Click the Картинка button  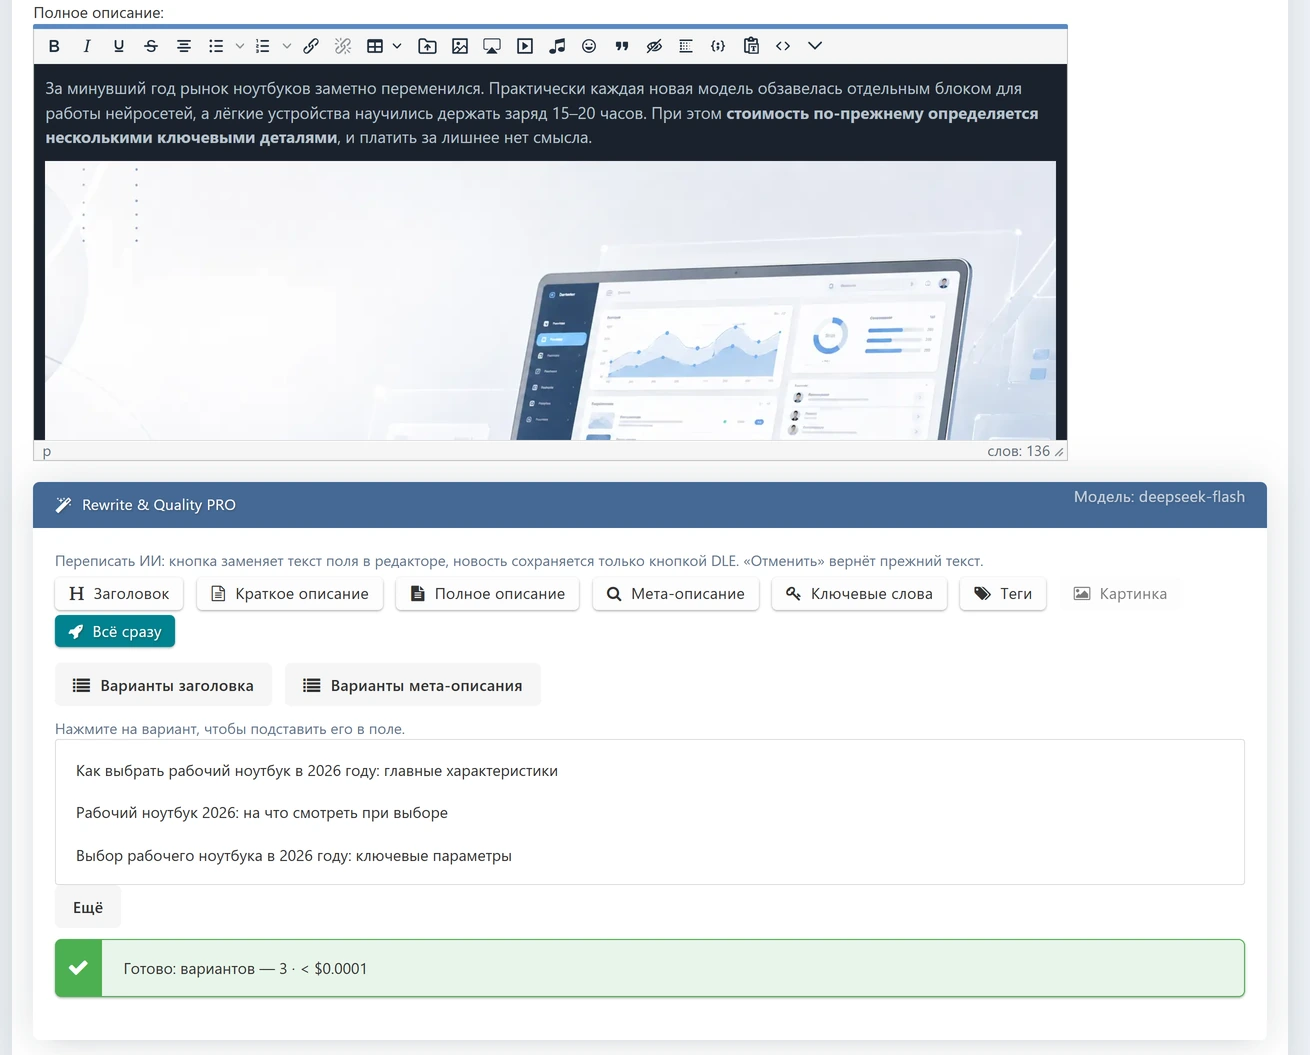pyautogui.click(x=1120, y=594)
